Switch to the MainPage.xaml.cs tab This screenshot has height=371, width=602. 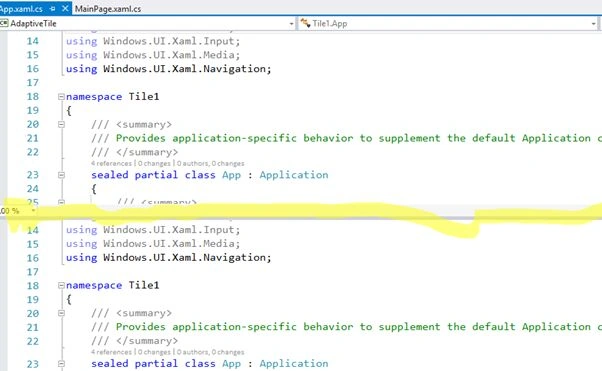108,8
